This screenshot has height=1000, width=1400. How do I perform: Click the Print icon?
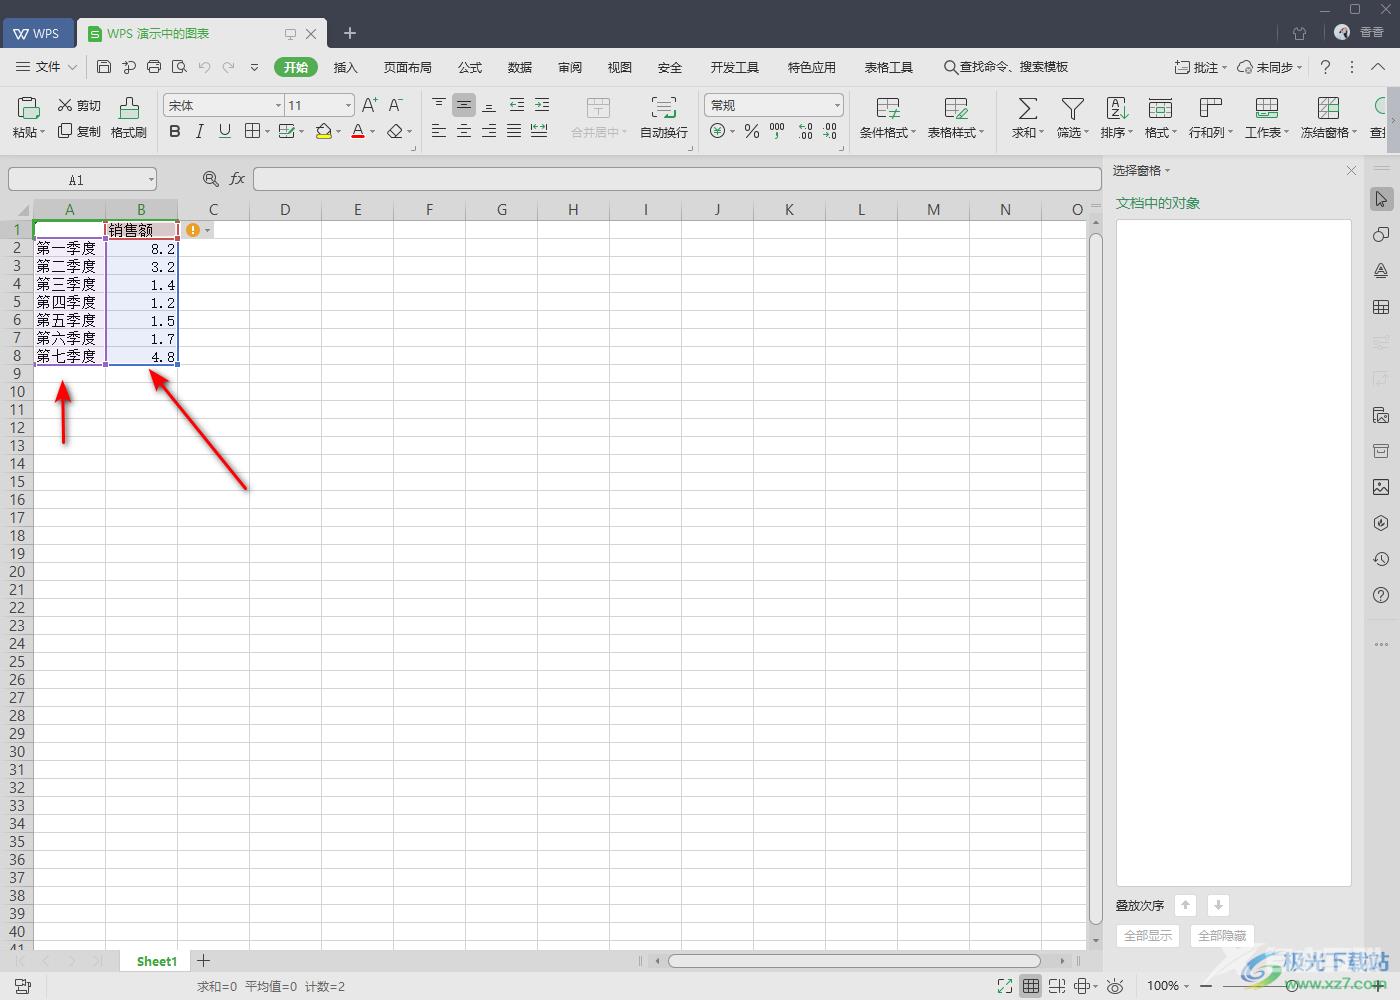(154, 67)
